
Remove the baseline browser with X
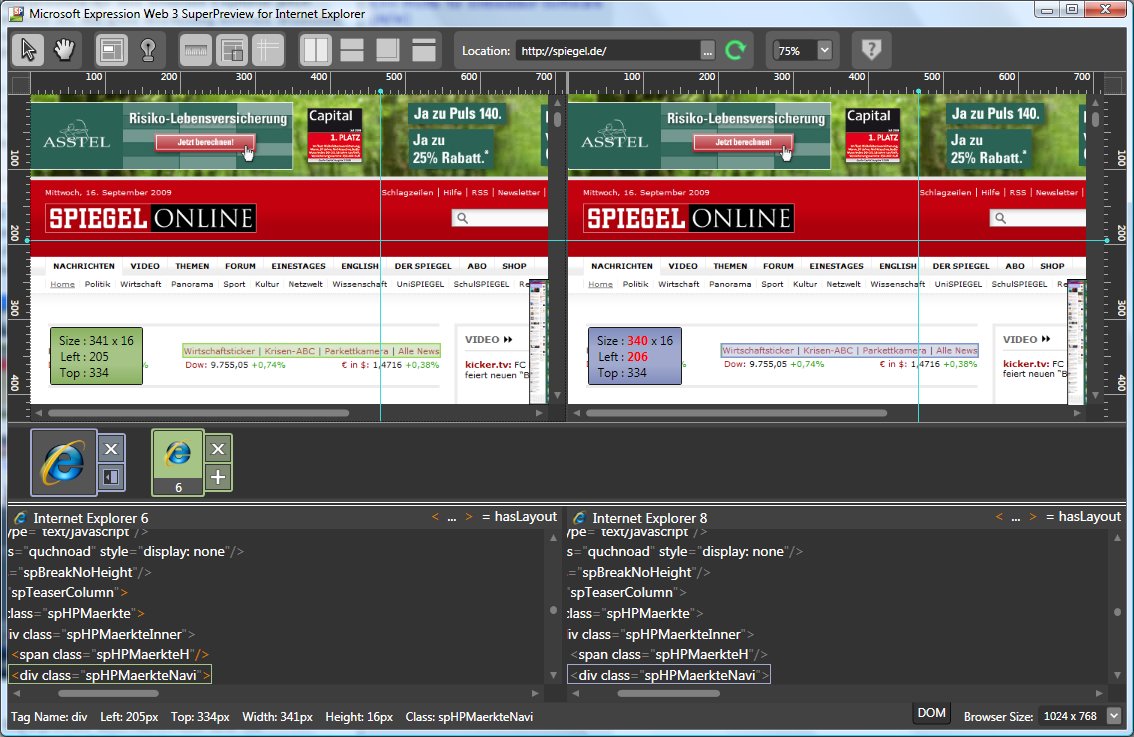pyautogui.click(x=111, y=449)
